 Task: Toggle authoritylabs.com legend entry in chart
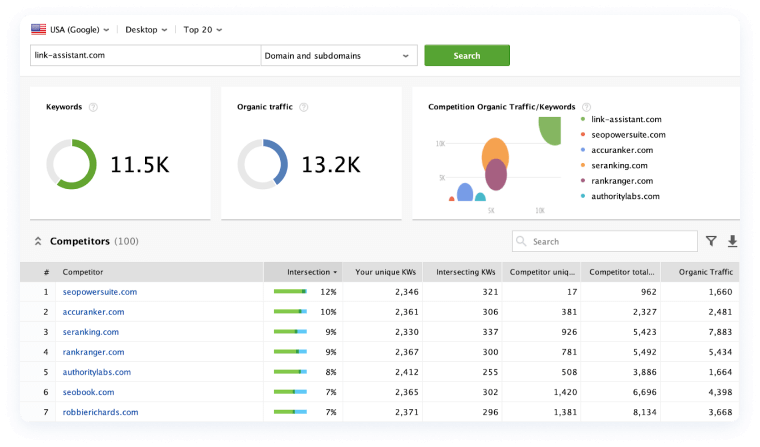[625, 196]
